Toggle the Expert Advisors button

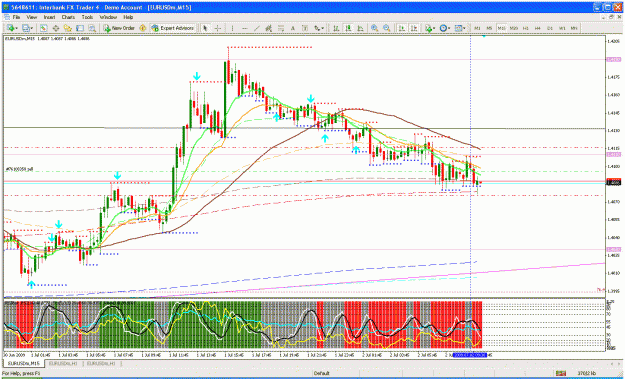172,28
